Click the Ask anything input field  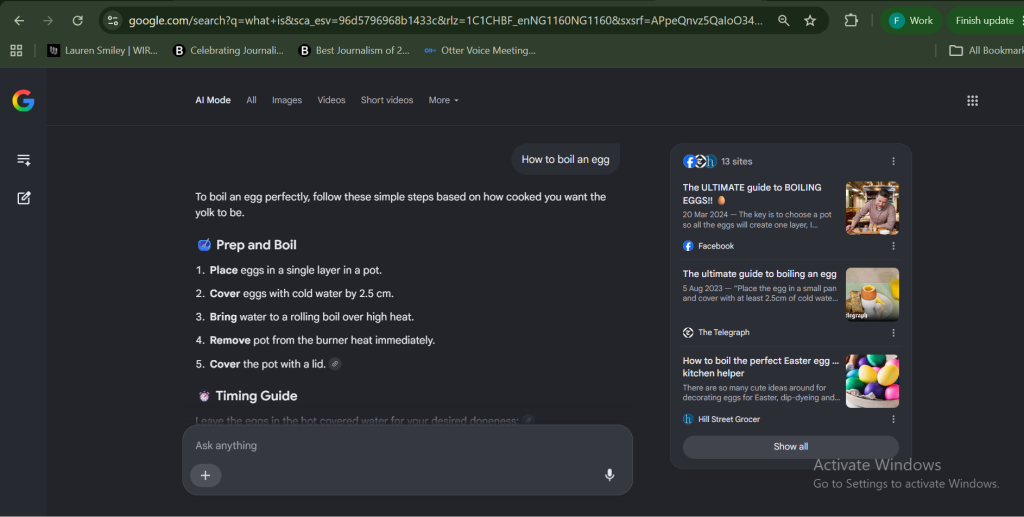tap(407, 445)
